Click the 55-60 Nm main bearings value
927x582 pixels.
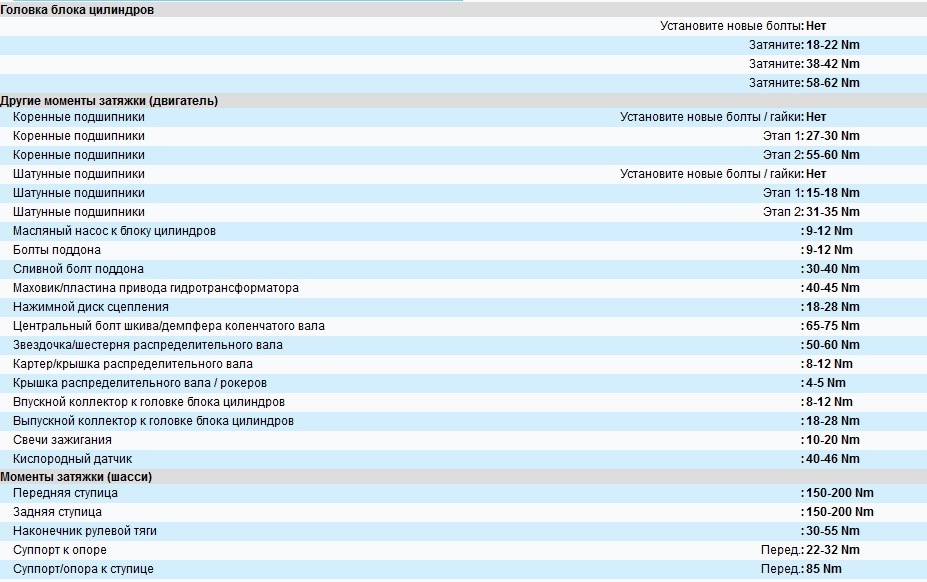(x=832, y=155)
